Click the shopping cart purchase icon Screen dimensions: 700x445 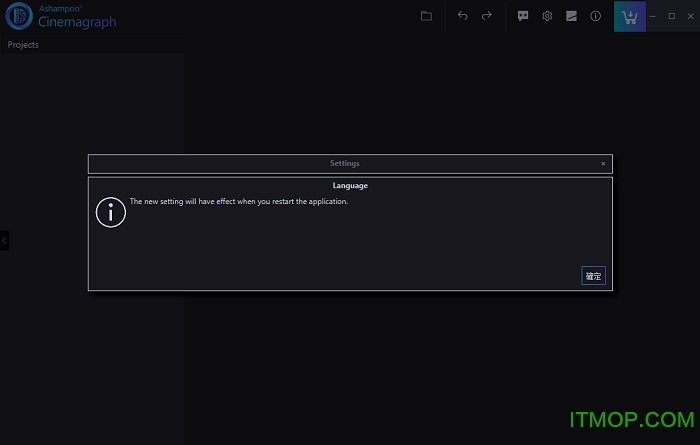(629, 17)
